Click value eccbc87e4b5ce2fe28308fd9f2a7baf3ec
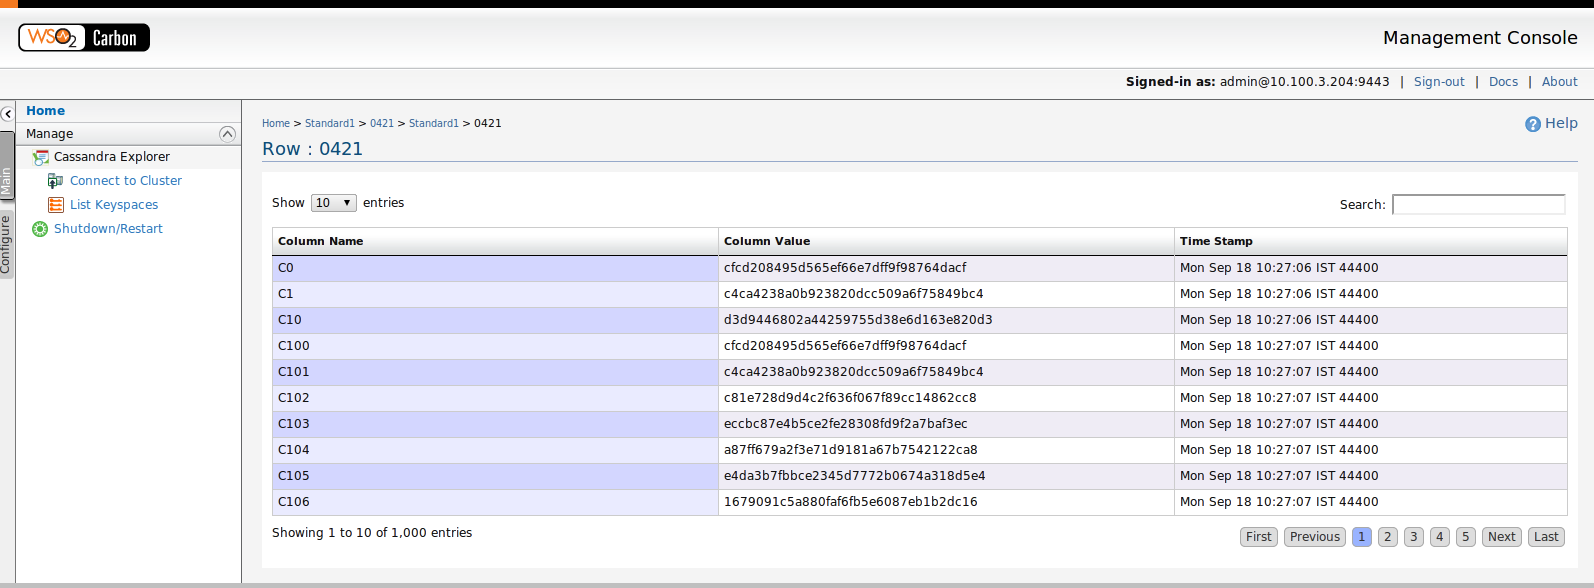 click(846, 424)
